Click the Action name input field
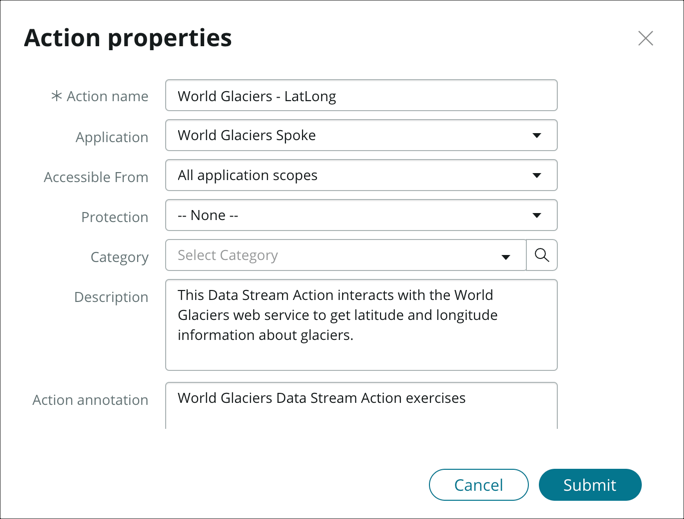The width and height of the screenshot is (684, 519). click(x=361, y=96)
